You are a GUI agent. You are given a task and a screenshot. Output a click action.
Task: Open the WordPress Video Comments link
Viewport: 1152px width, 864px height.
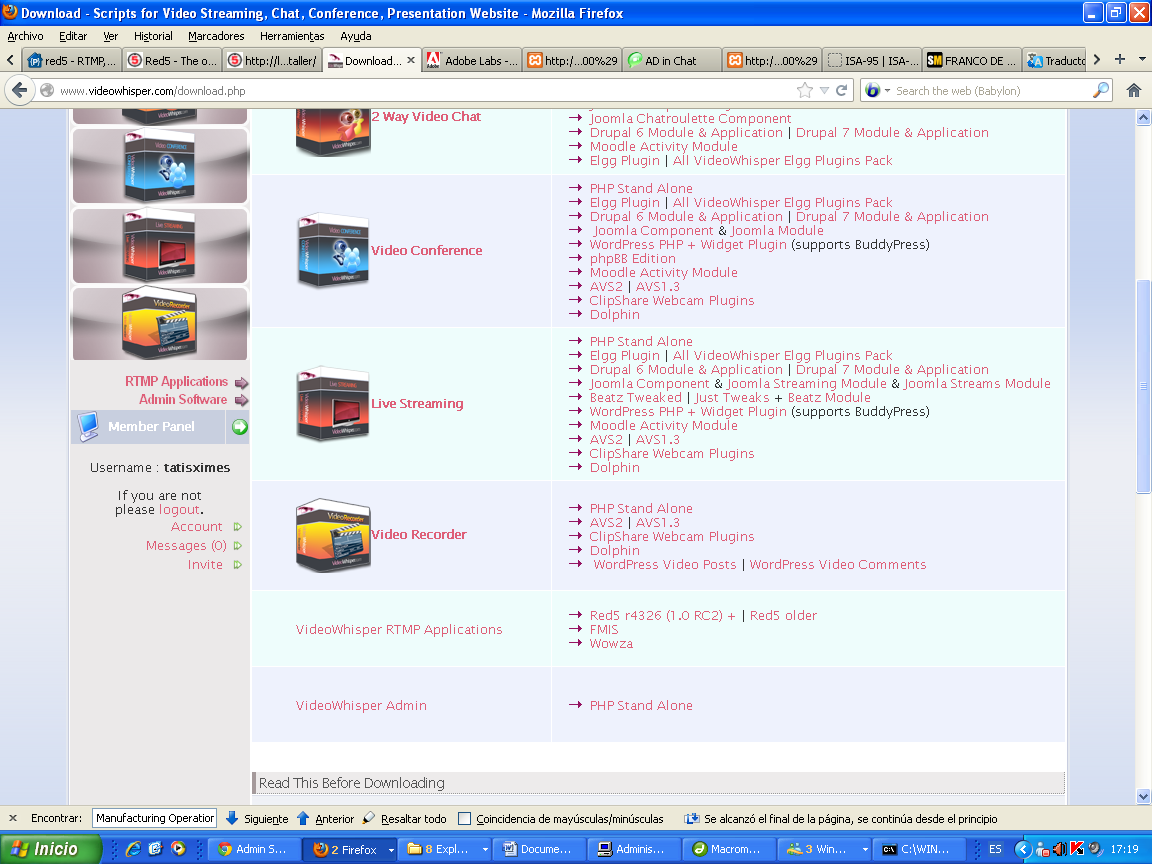[x=838, y=564]
